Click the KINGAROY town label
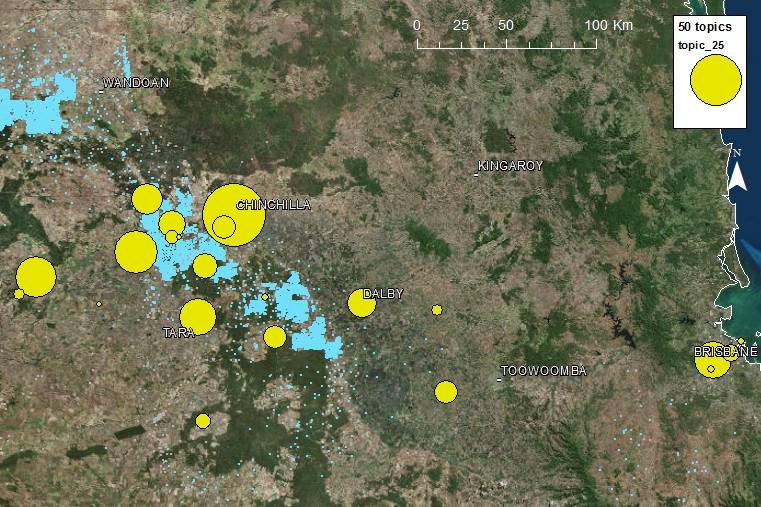 [x=510, y=166]
